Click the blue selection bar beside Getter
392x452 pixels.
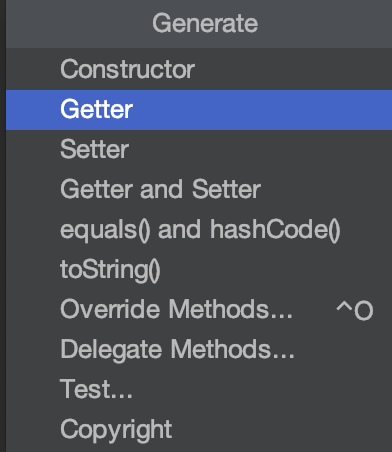(x=260, y=110)
